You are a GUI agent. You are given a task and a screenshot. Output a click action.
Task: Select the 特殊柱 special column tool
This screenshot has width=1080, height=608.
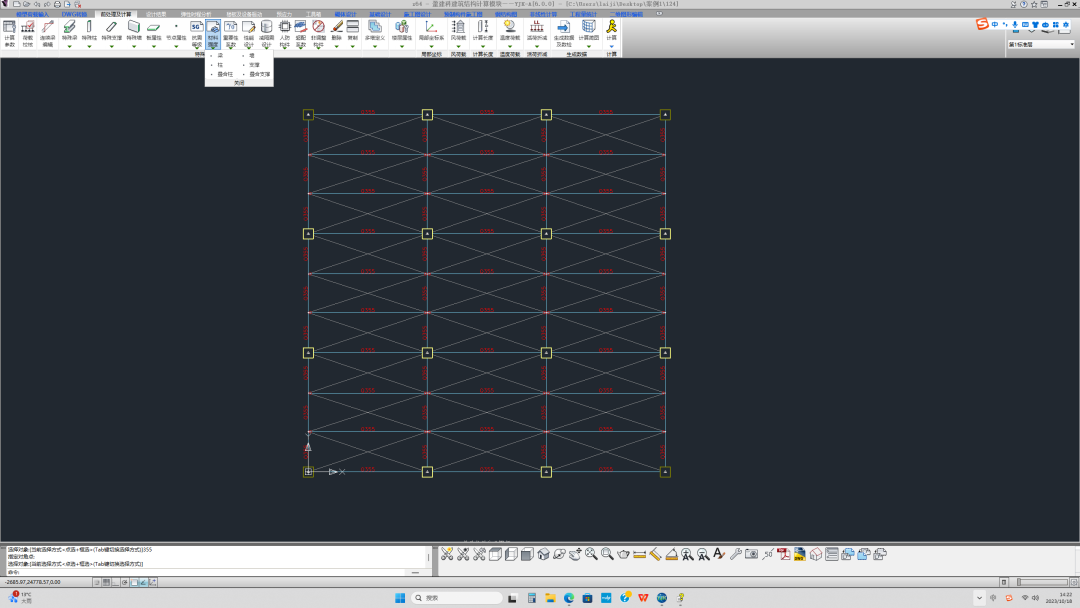coord(89,31)
